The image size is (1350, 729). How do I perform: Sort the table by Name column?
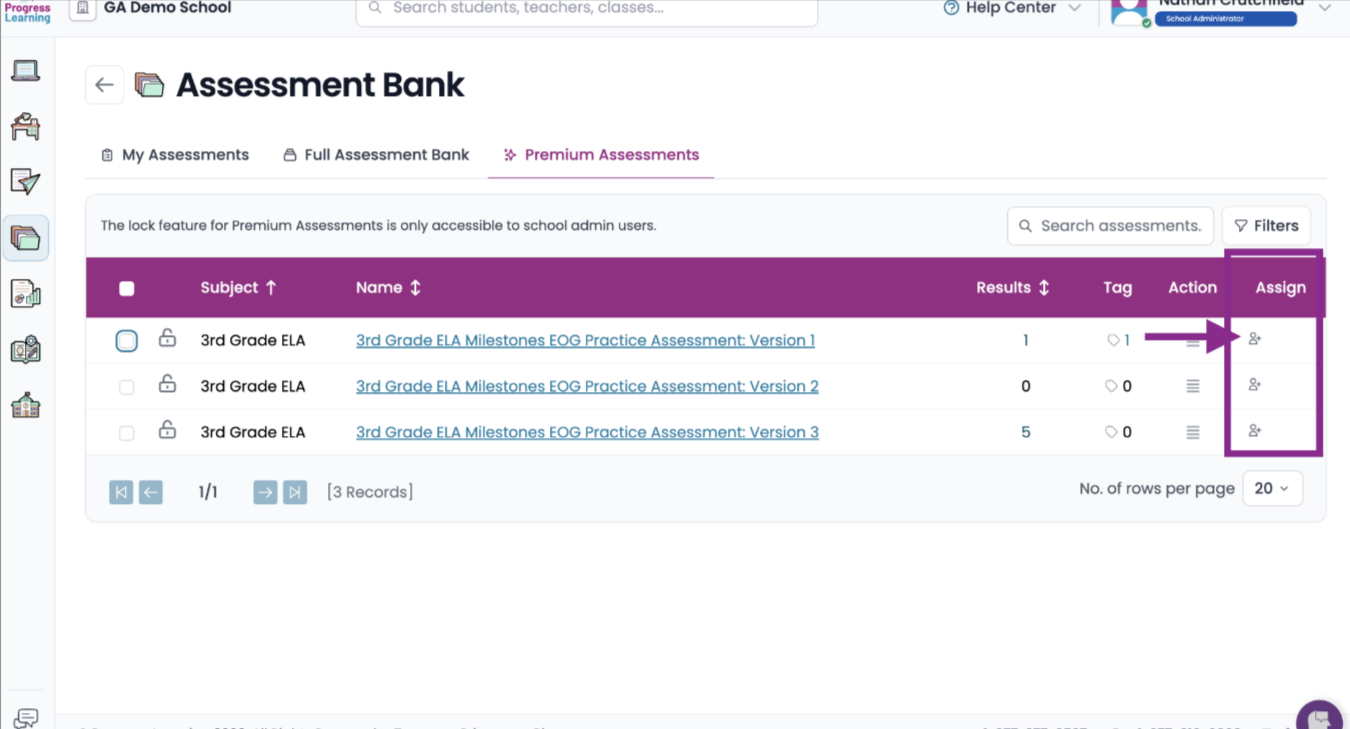(388, 287)
